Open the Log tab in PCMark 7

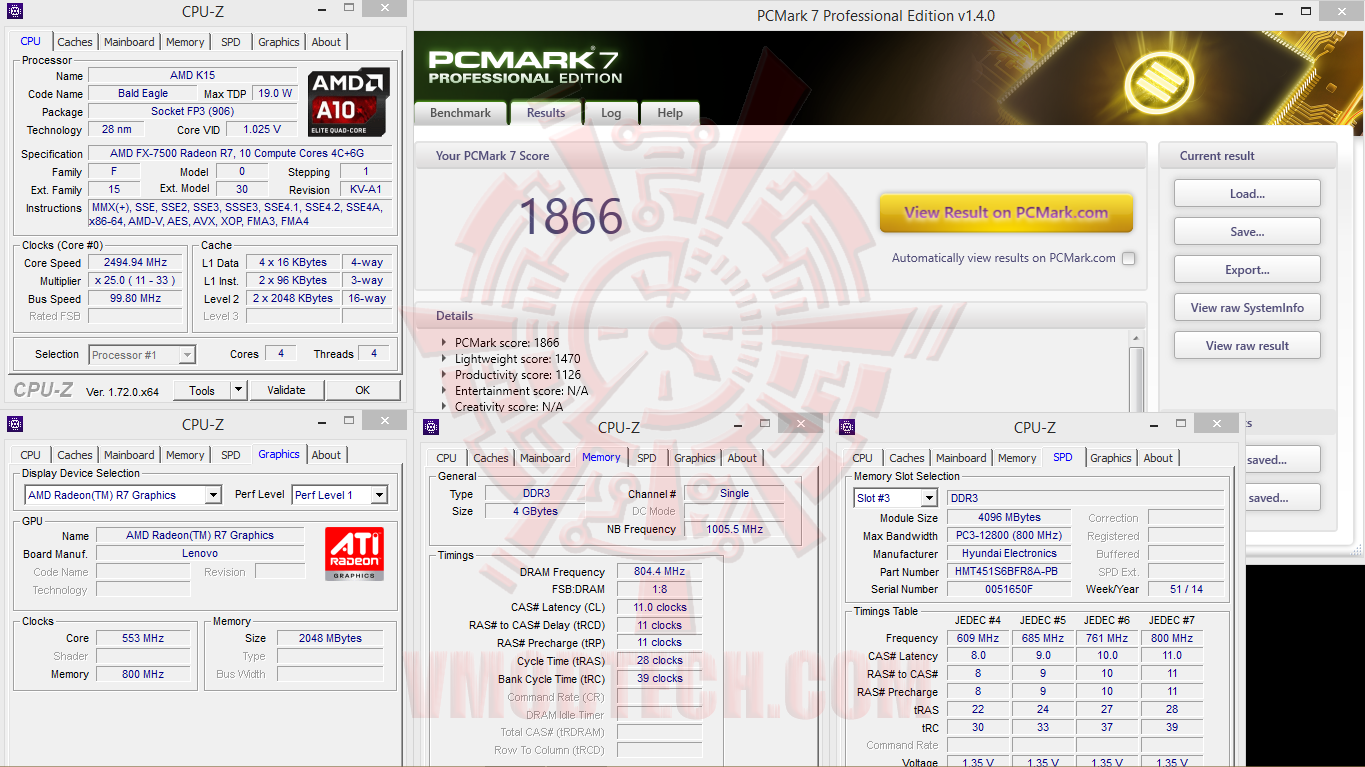coord(610,113)
